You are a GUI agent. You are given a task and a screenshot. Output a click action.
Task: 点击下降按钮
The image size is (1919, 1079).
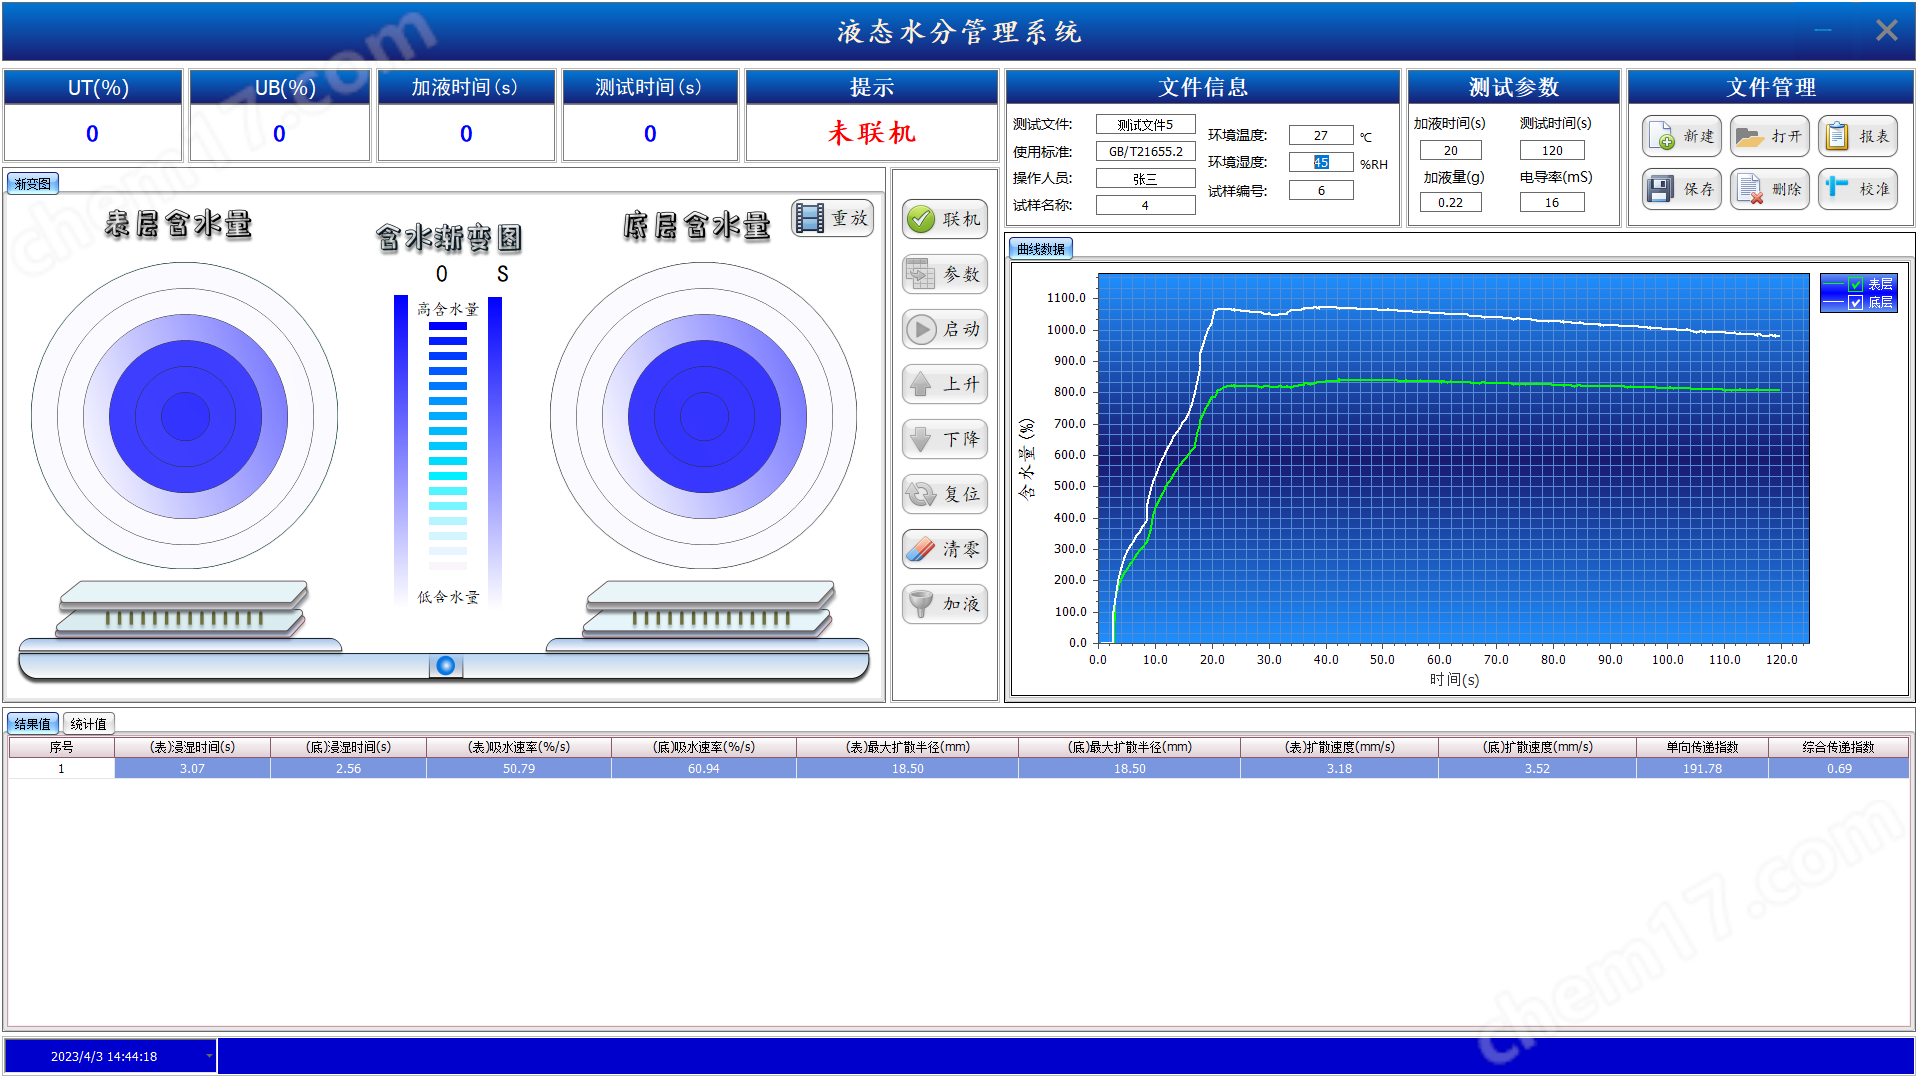coord(943,438)
